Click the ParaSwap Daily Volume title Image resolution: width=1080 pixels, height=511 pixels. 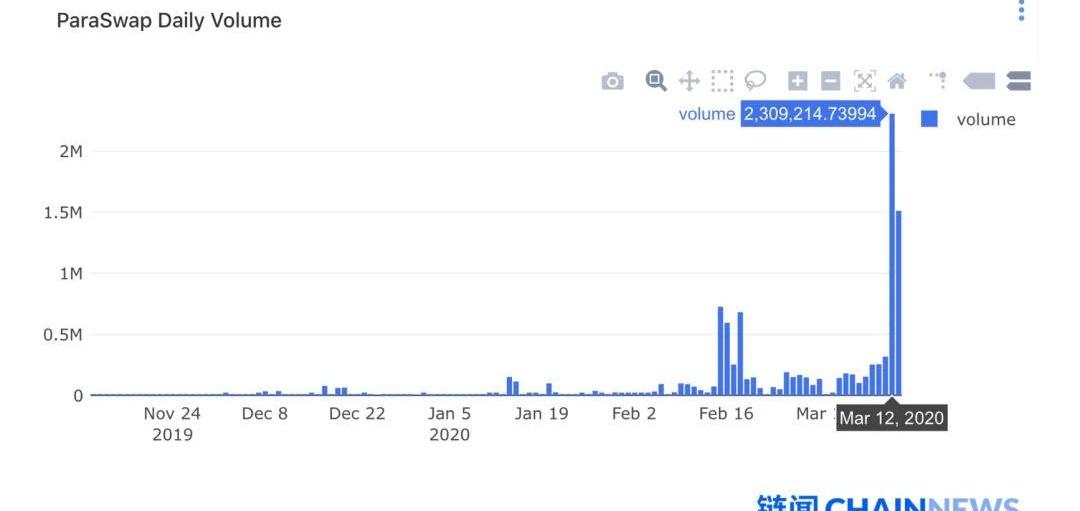pos(169,21)
